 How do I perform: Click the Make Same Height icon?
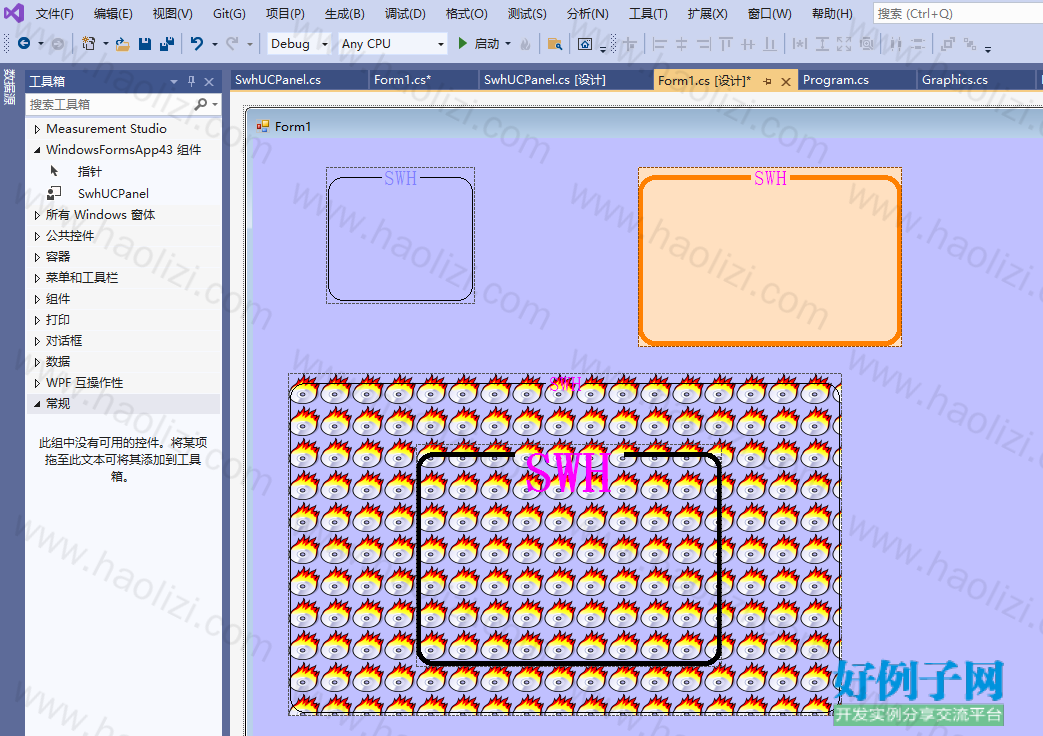(822, 44)
